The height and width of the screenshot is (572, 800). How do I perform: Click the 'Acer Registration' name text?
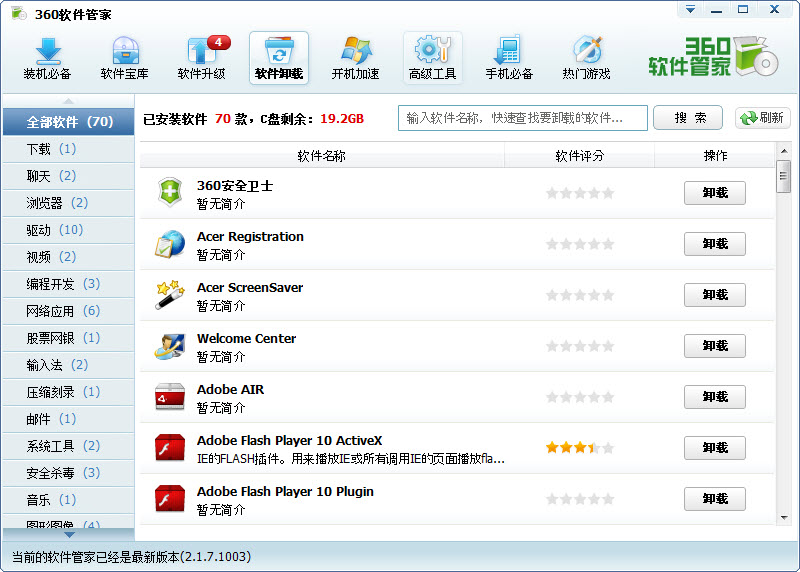[x=250, y=237]
